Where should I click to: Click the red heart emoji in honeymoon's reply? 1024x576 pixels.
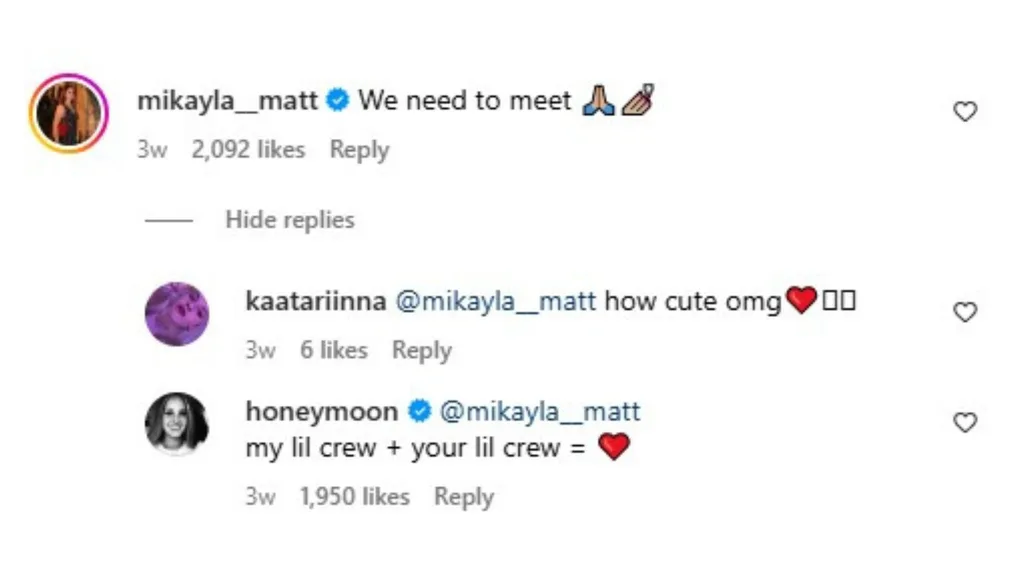(x=613, y=447)
